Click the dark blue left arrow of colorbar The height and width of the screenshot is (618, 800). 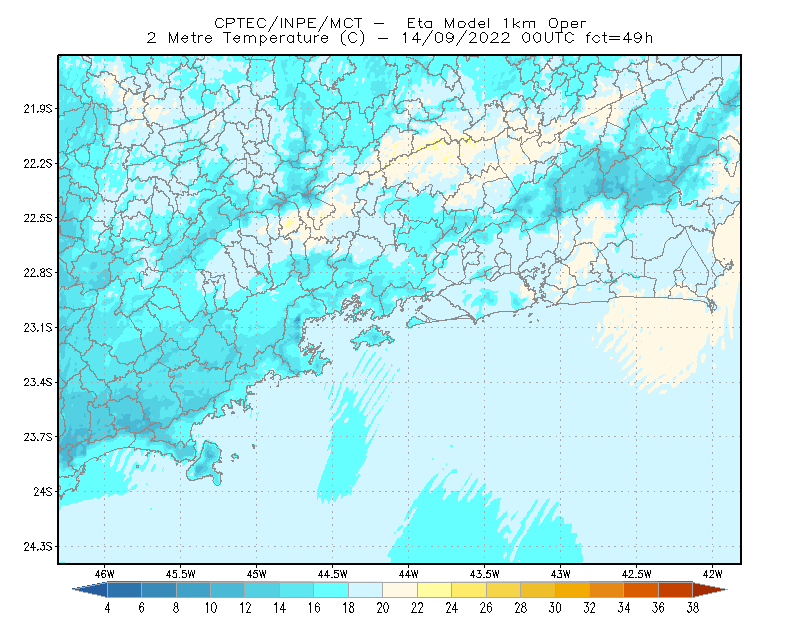pyautogui.click(x=91, y=590)
